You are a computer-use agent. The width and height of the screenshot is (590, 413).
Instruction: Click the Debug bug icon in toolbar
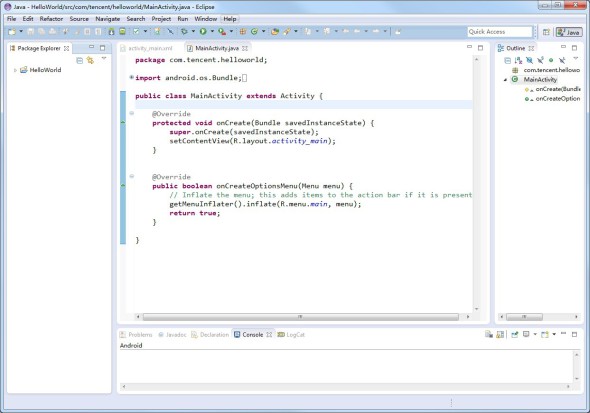tap(184, 32)
